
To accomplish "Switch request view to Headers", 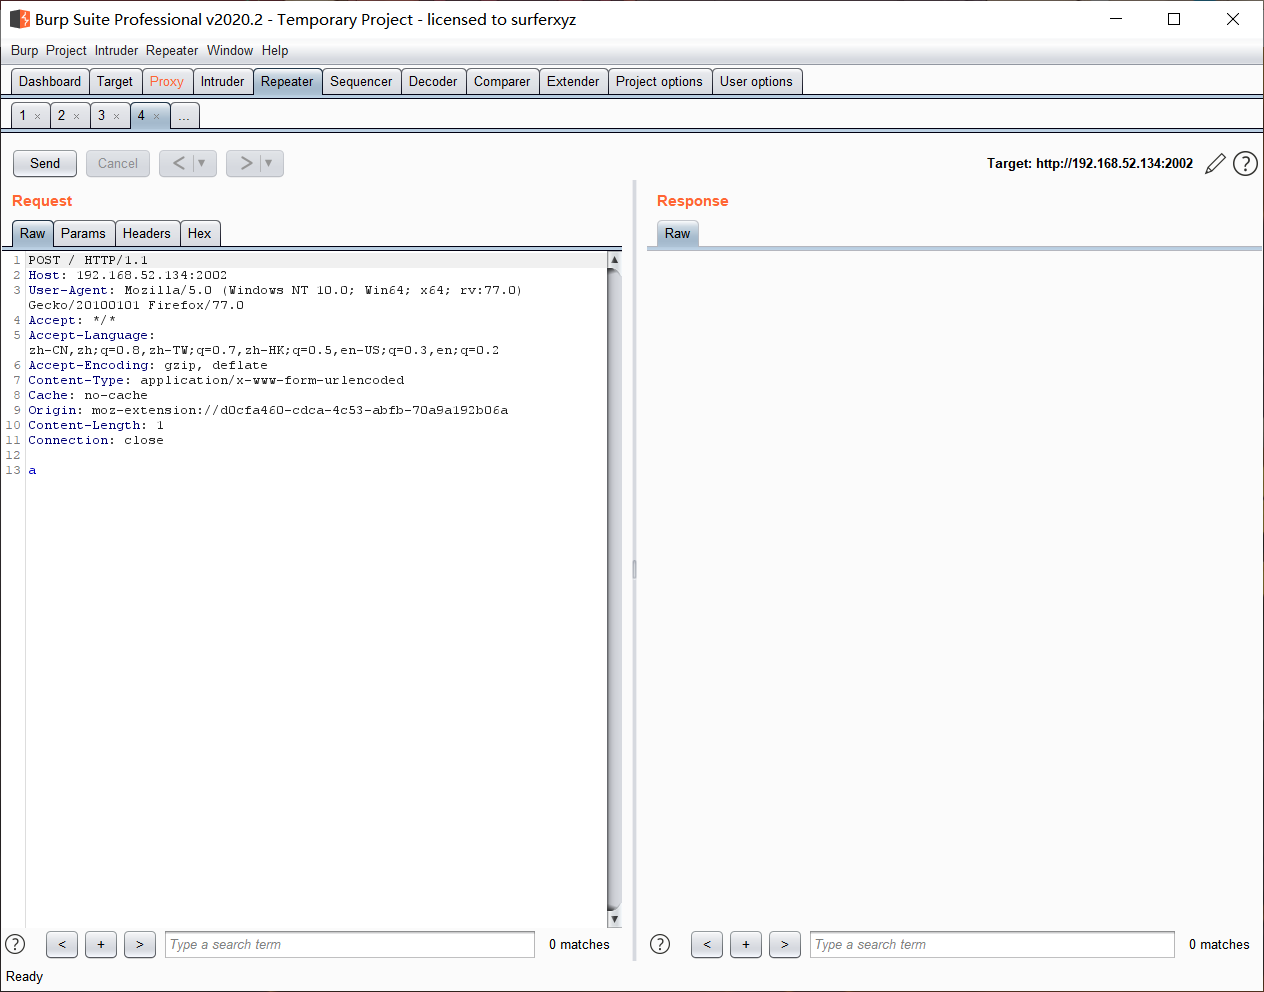I will 147,233.
